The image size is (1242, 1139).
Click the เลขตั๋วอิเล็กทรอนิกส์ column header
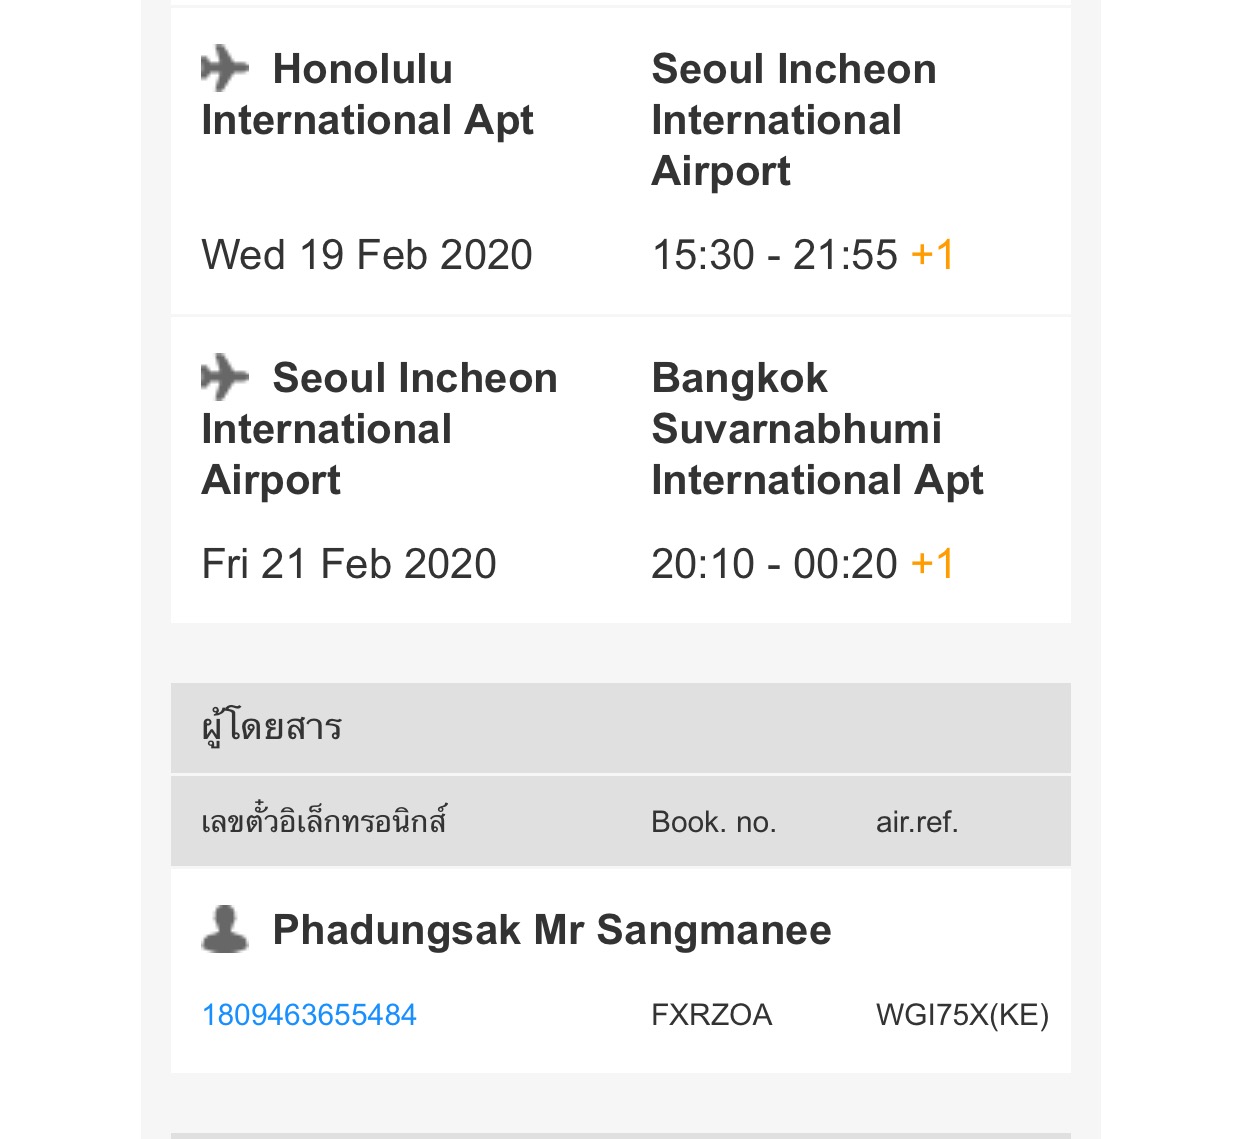click(324, 822)
